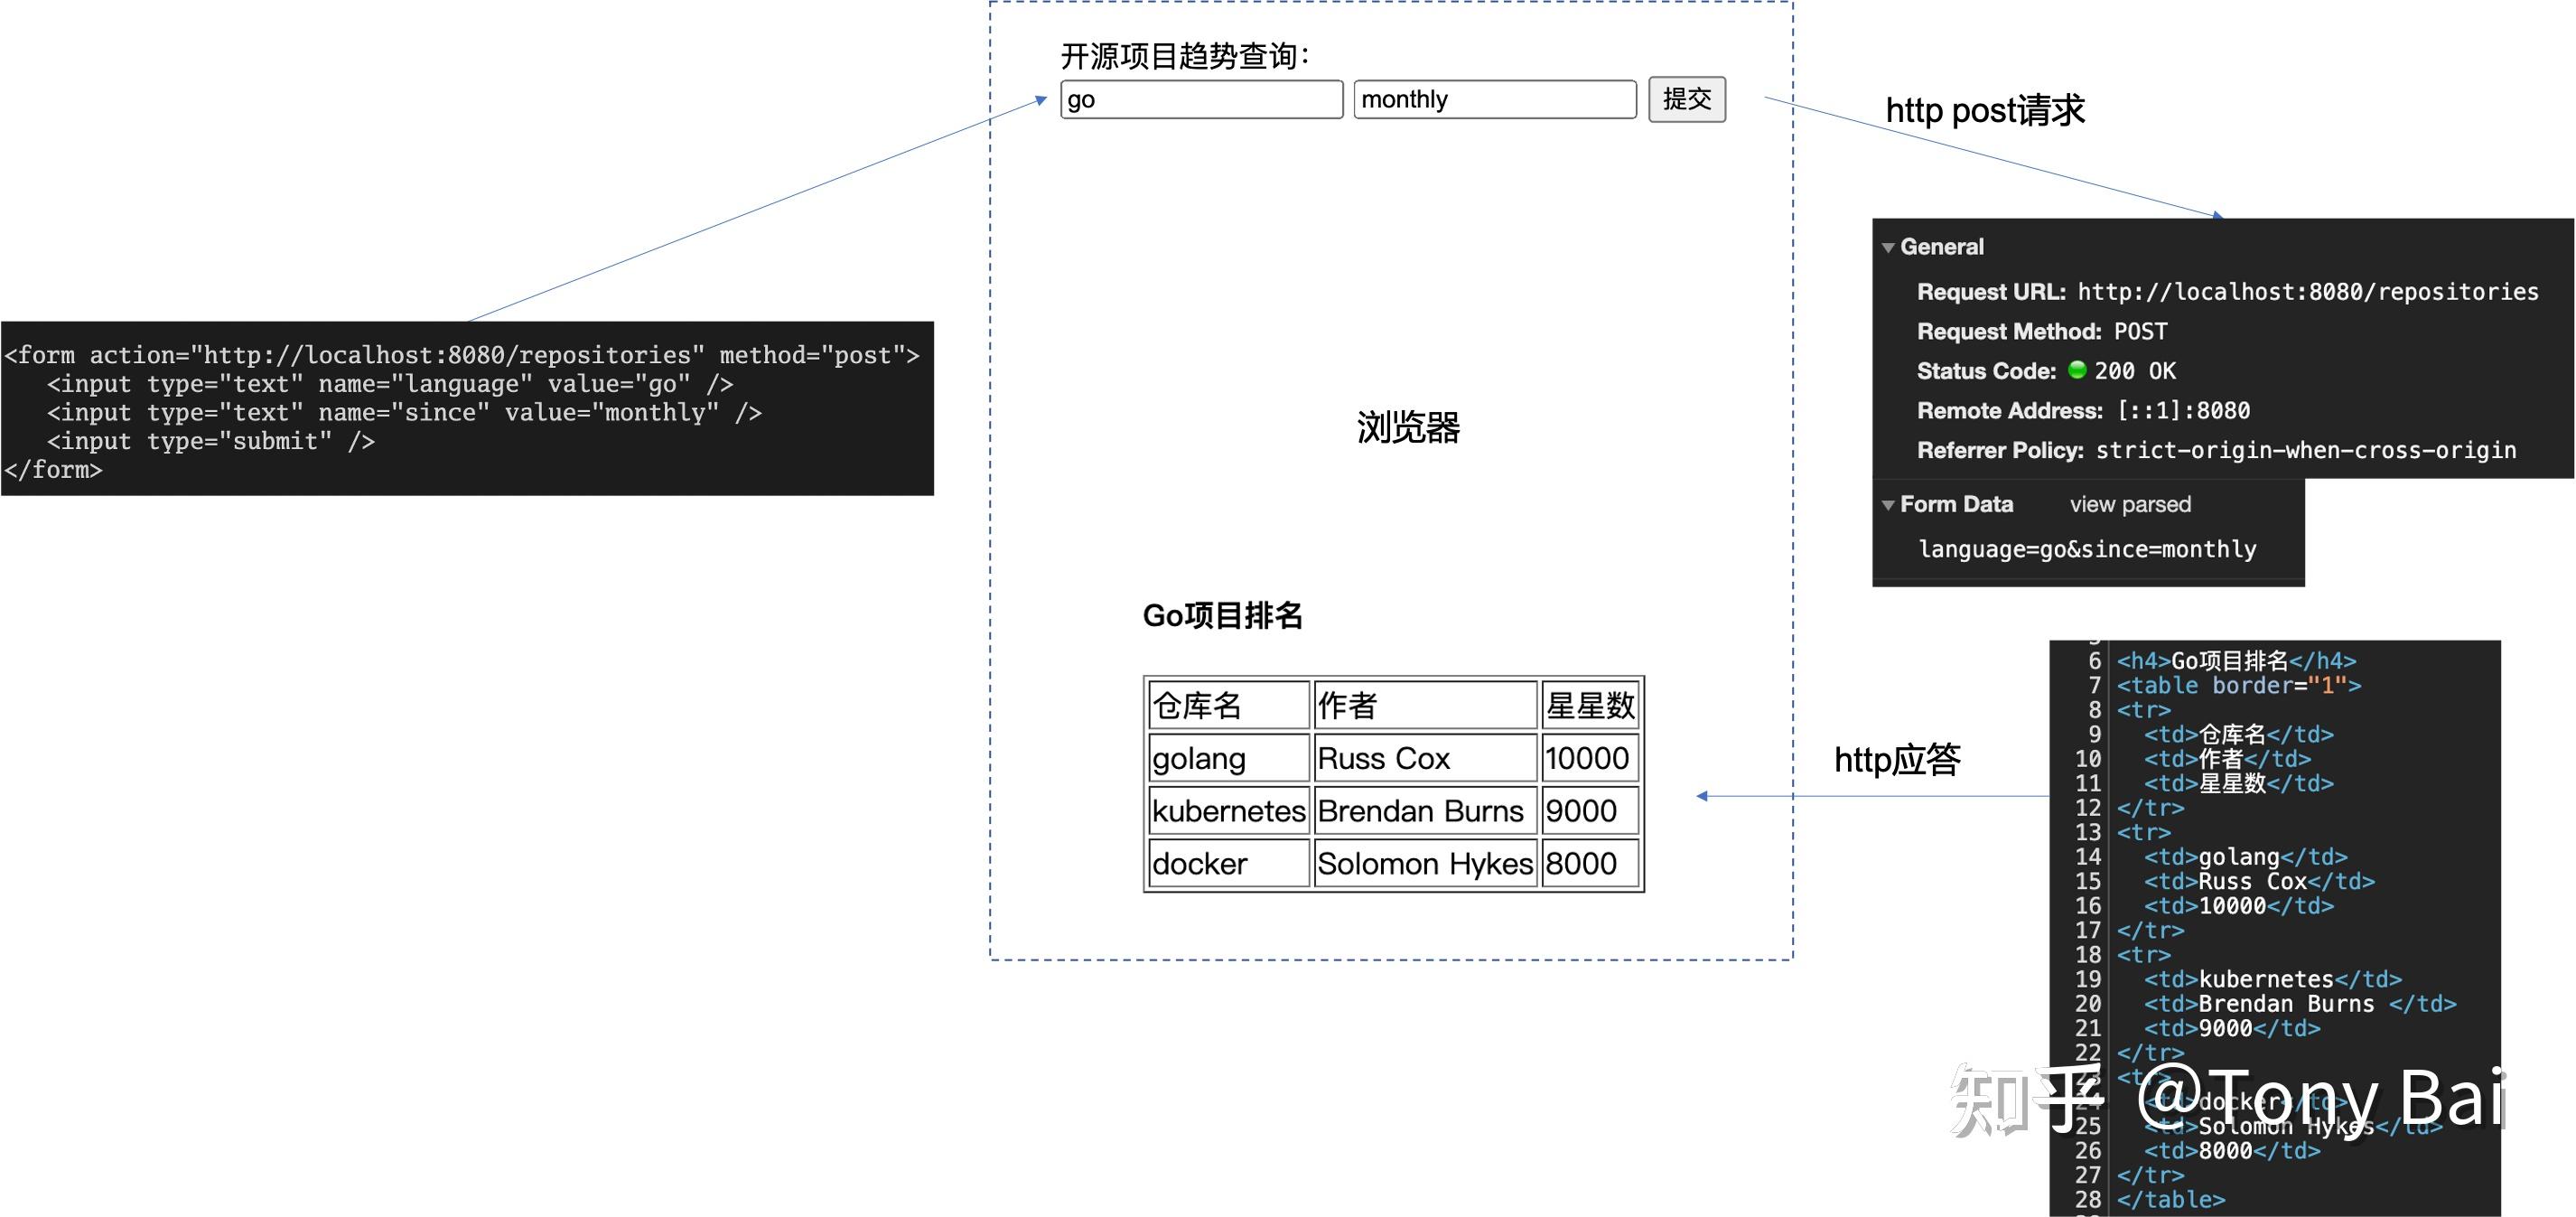Click the Go项目排名 heading
Image resolution: width=2576 pixels, height=1217 pixels.
[1222, 615]
